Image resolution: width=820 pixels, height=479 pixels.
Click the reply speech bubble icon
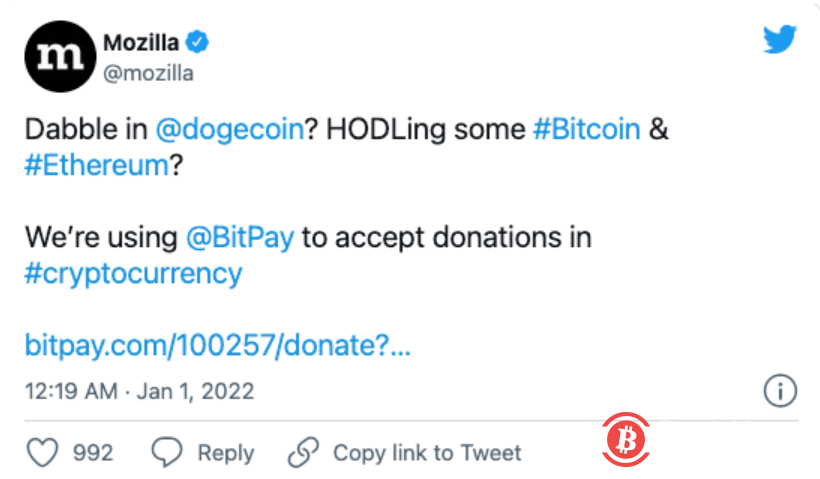coord(168,453)
